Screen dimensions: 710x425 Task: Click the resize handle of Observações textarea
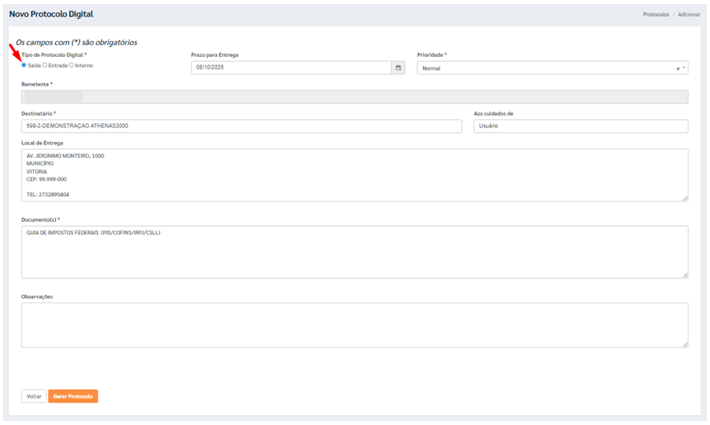[x=685, y=344]
